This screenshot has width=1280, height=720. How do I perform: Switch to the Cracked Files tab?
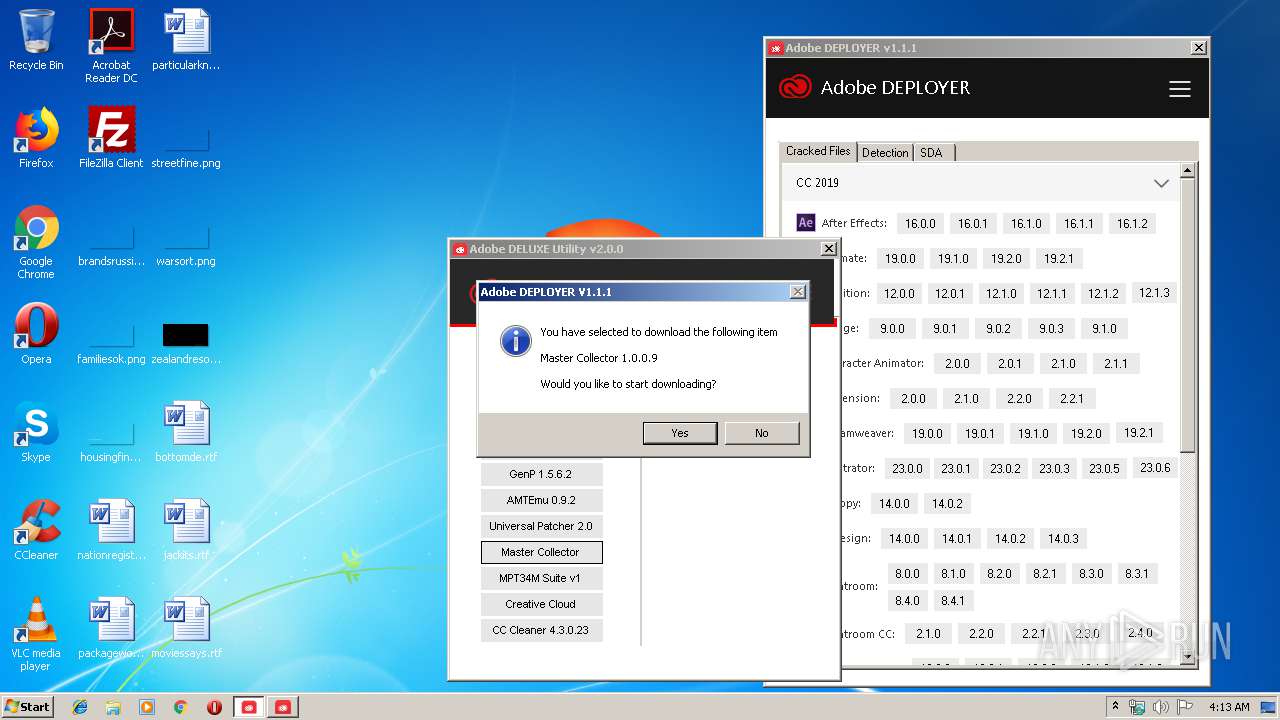(x=818, y=151)
